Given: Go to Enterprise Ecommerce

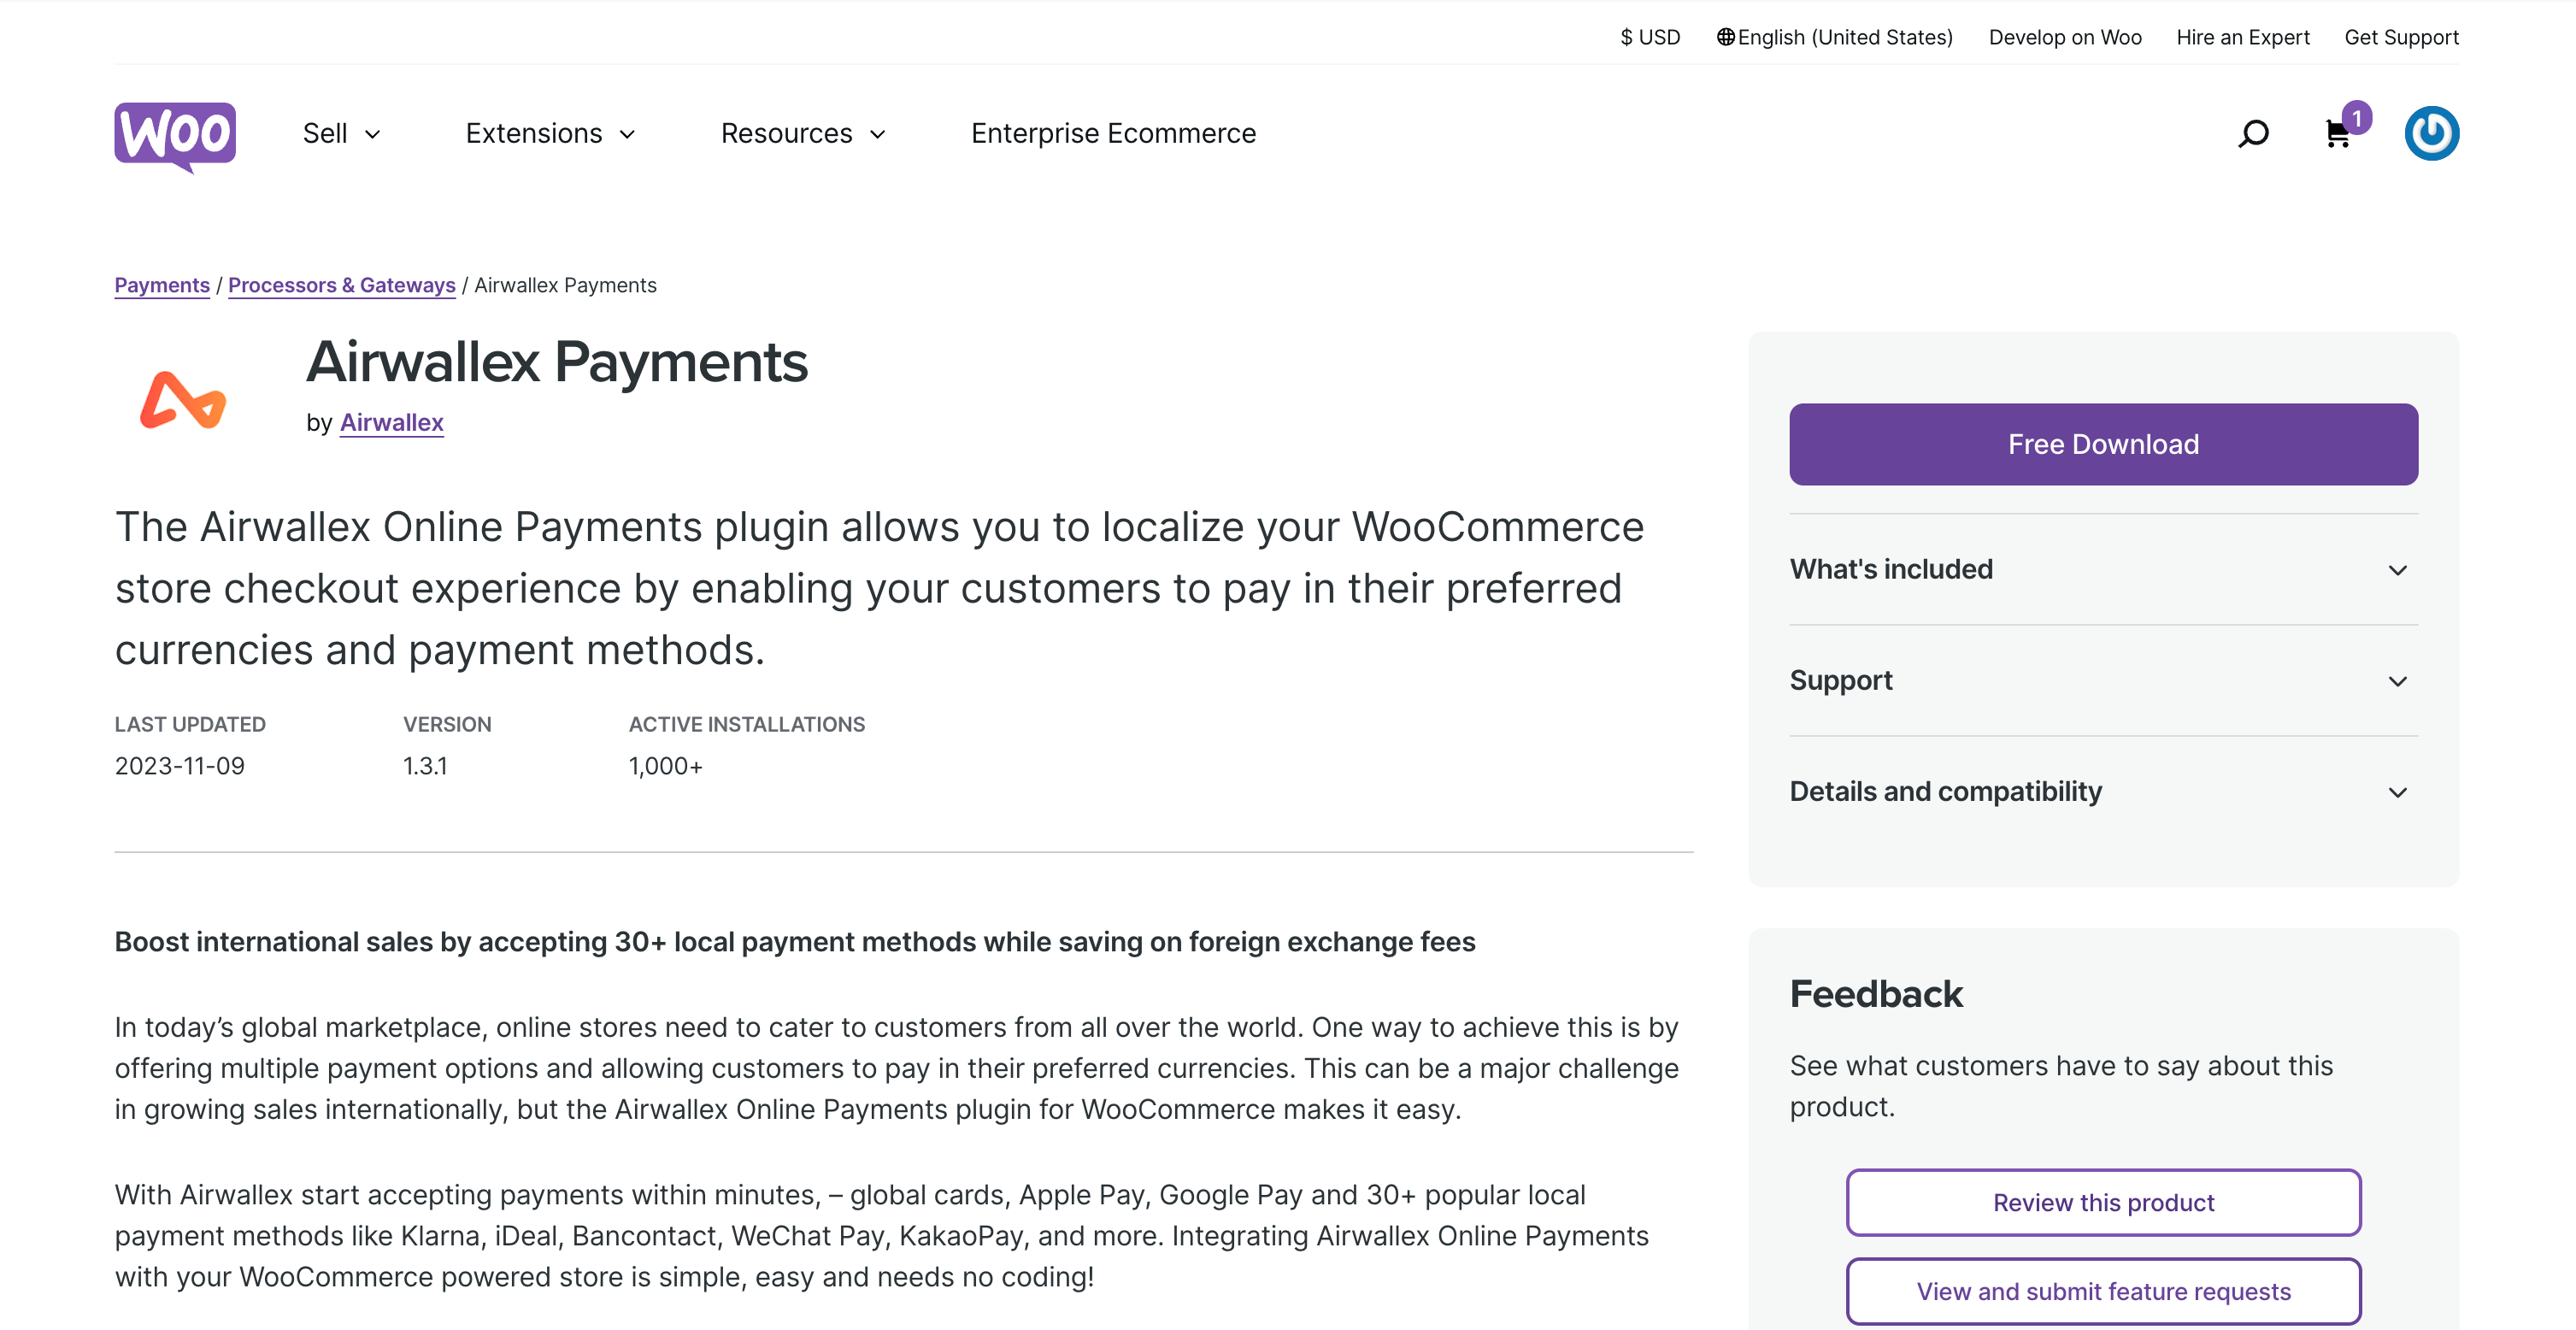Looking at the screenshot, I should click(1113, 134).
